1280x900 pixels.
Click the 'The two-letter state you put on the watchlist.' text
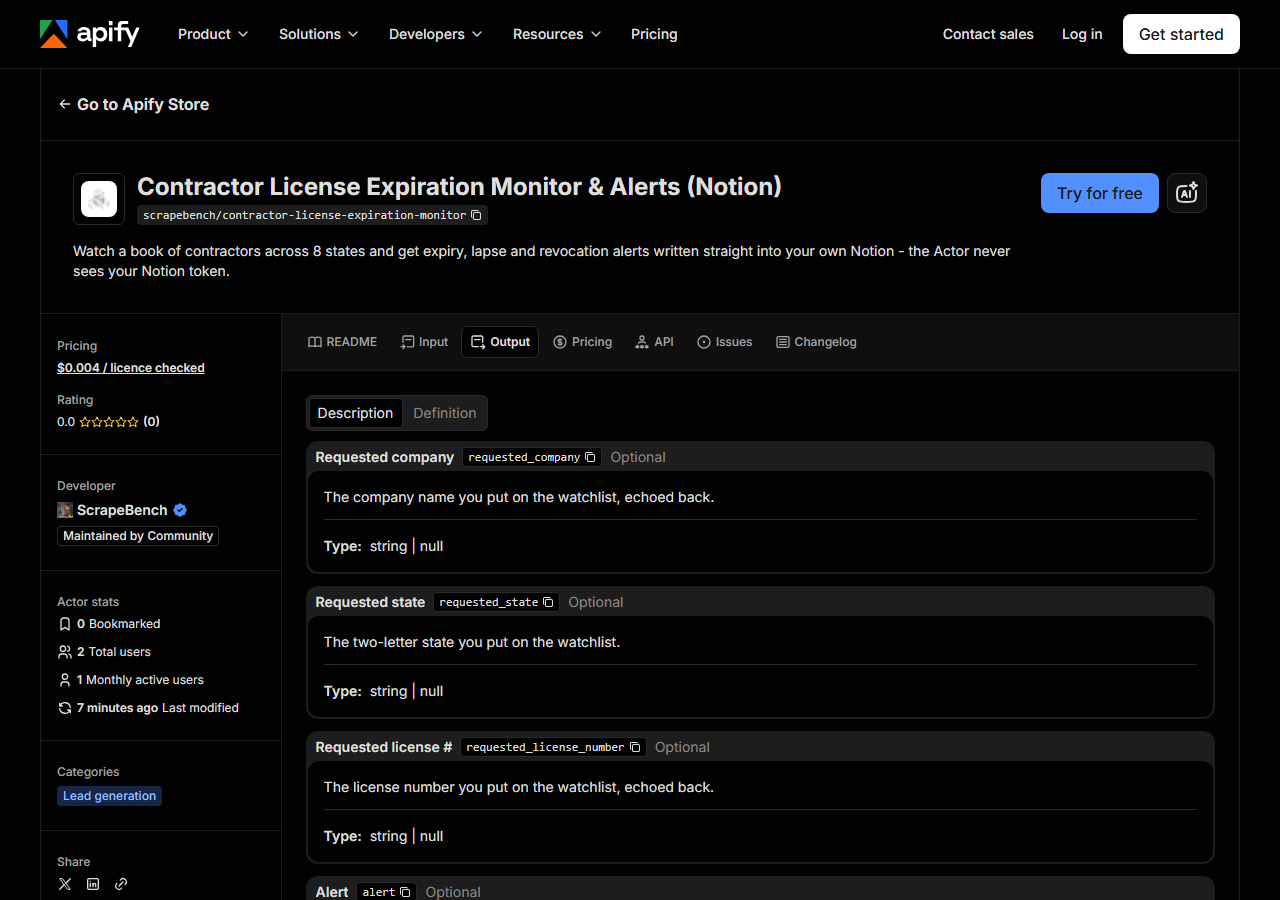tap(472, 642)
